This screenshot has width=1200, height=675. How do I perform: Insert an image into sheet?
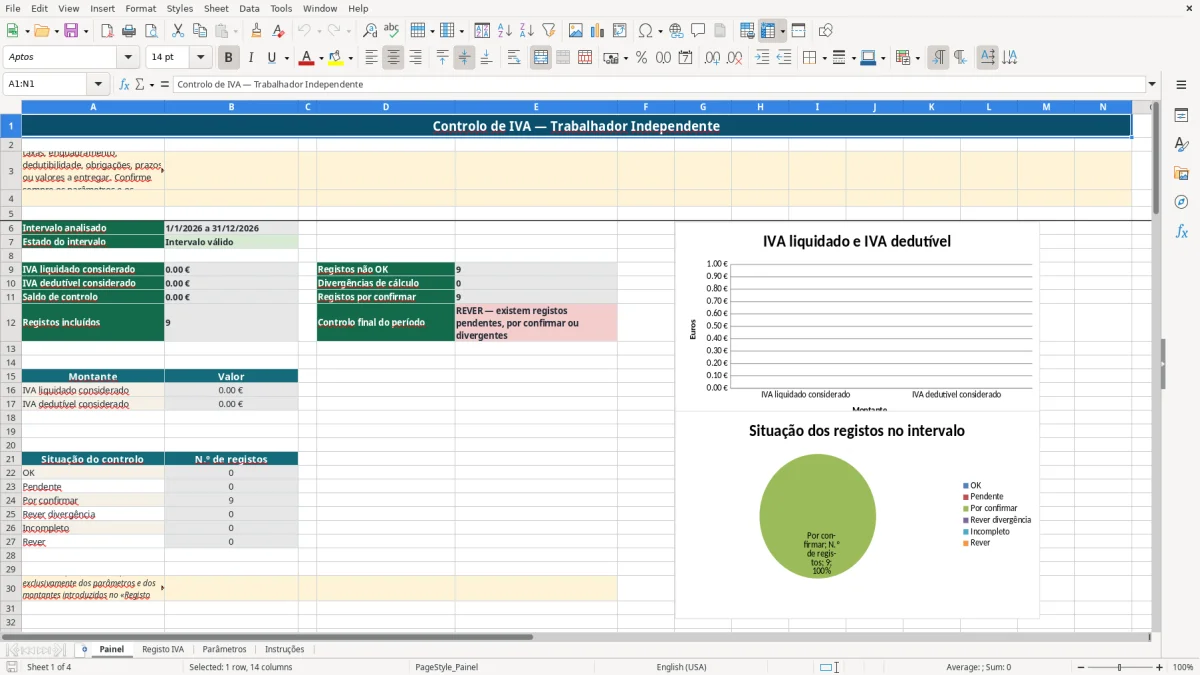575,31
